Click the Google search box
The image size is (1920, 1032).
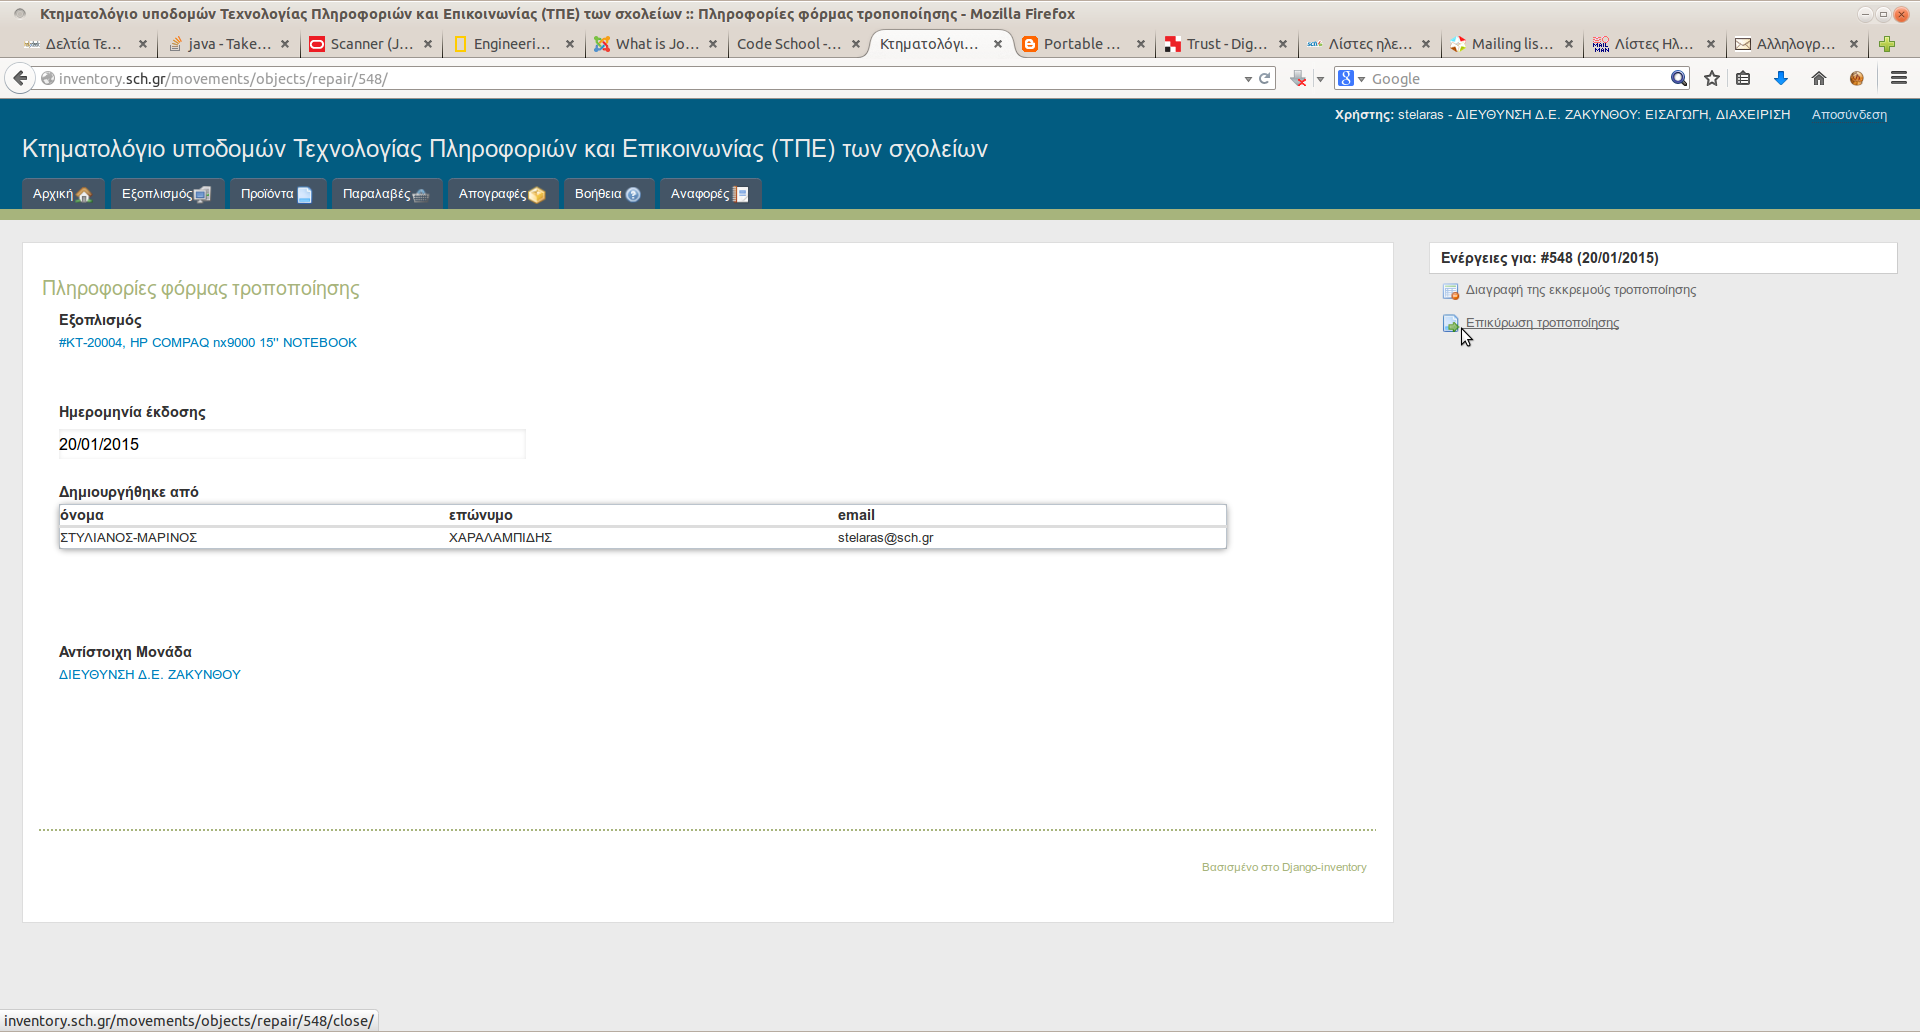point(1518,78)
